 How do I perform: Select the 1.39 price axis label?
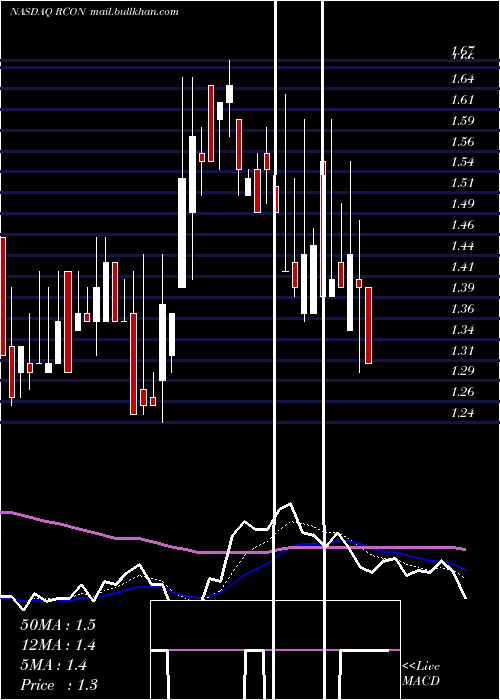point(462,287)
